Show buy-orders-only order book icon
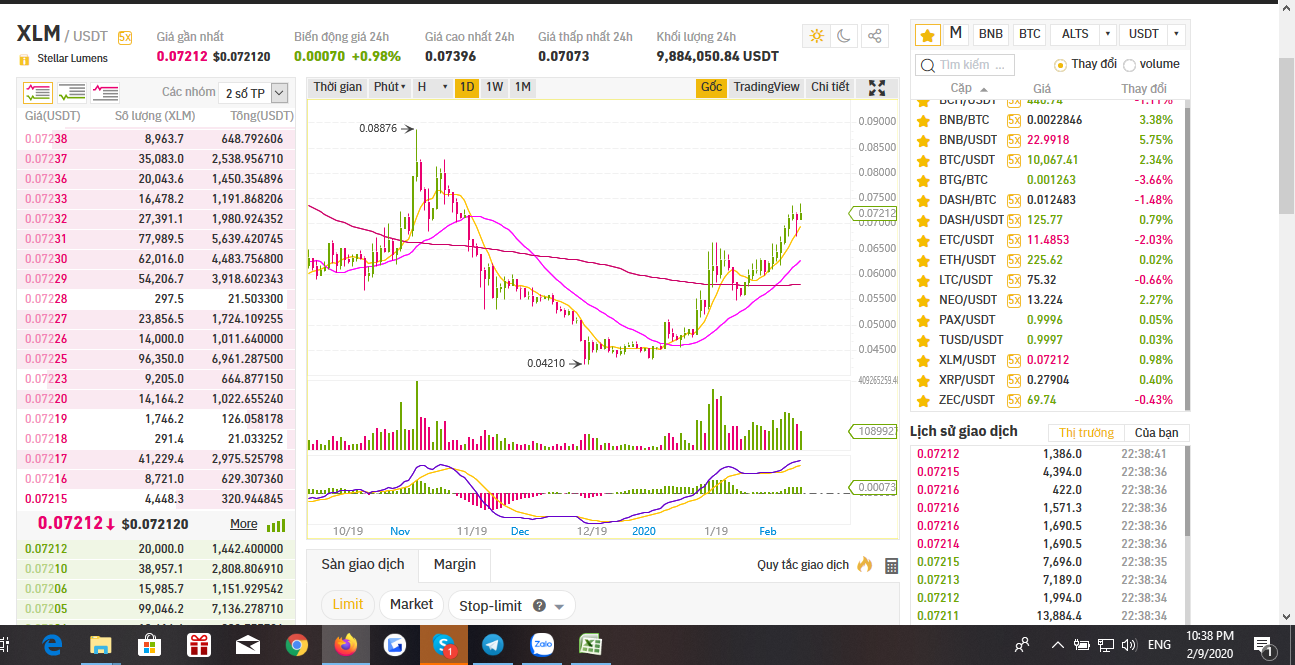1295x665 pixels. [72, 92]
